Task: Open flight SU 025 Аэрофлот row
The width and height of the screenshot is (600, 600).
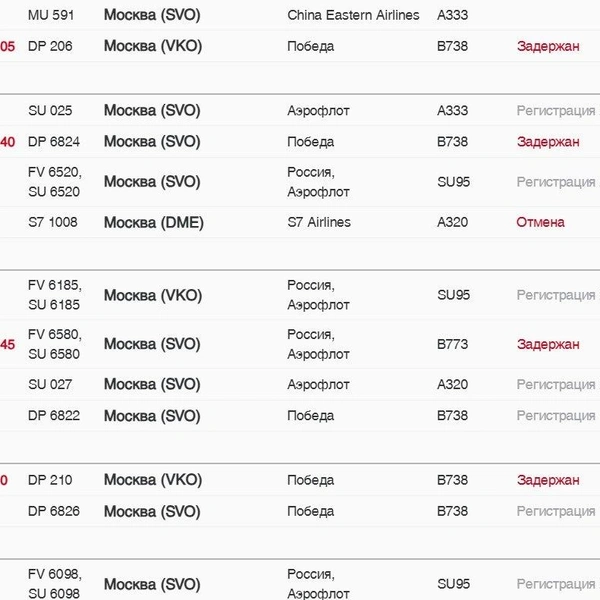Action: click(300, 111)
